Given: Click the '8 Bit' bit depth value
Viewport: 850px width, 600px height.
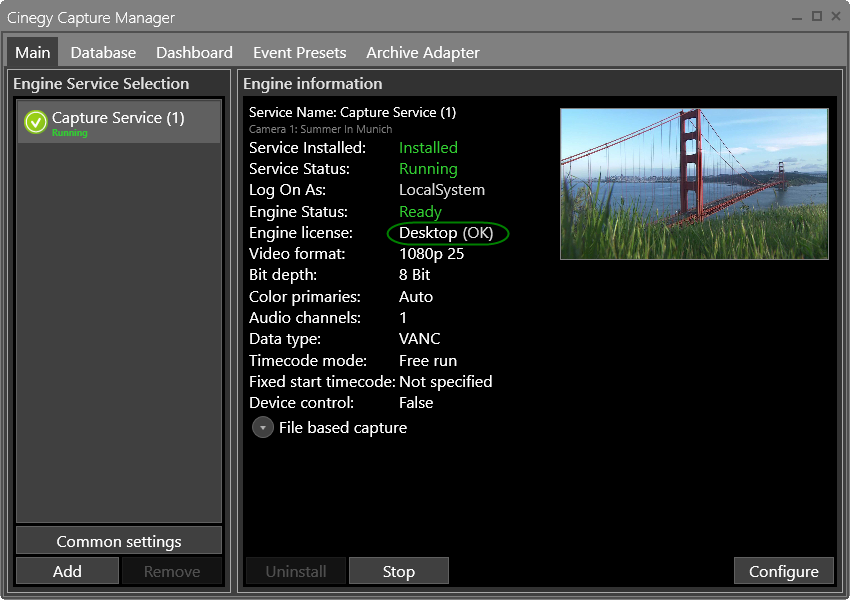Looking at the screenshot, I should tap(415, 275).
